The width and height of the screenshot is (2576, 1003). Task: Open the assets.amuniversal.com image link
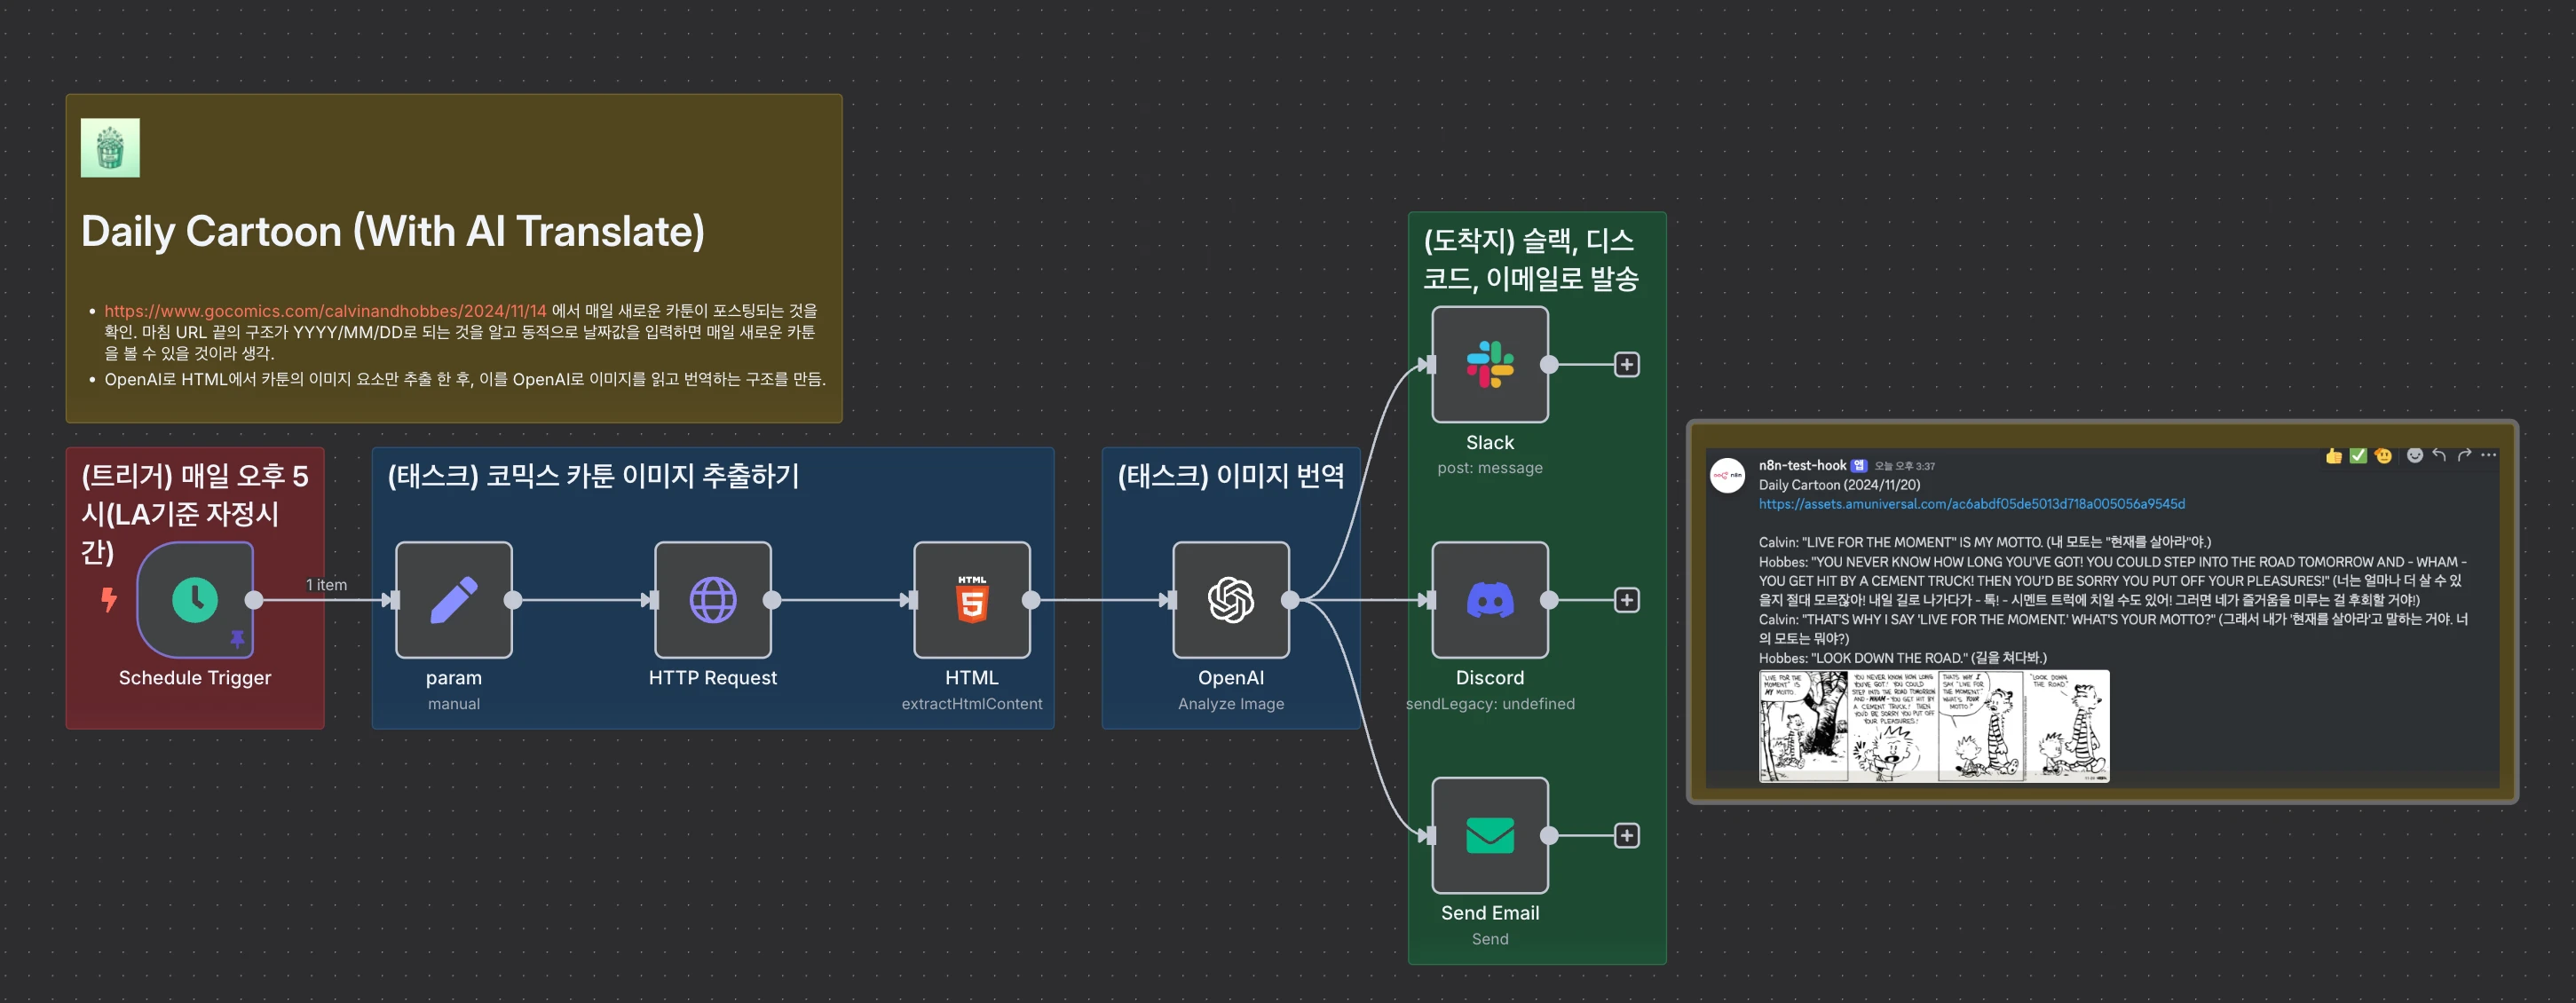(x=1971, y=504)
